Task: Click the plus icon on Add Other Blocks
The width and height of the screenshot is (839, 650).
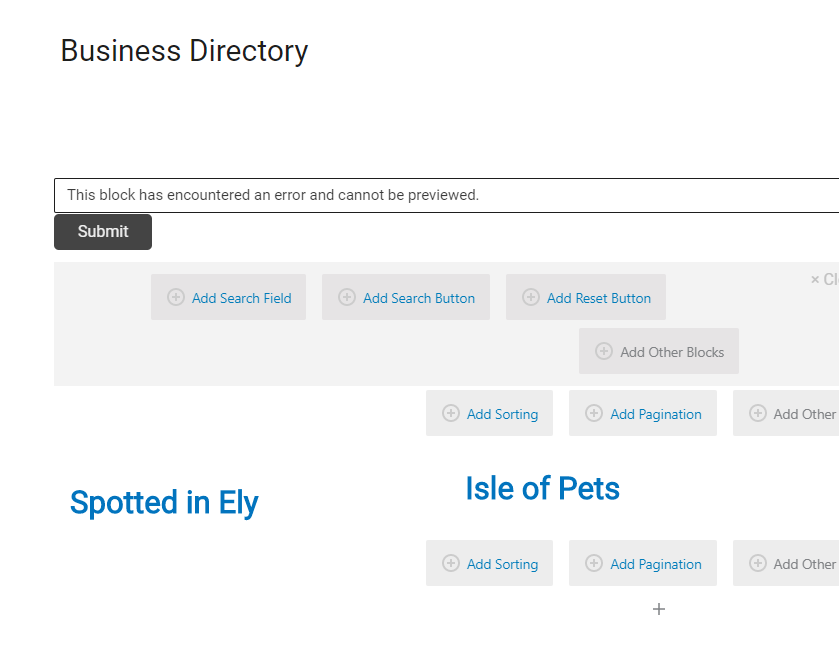Action: (x=604, y=351)
